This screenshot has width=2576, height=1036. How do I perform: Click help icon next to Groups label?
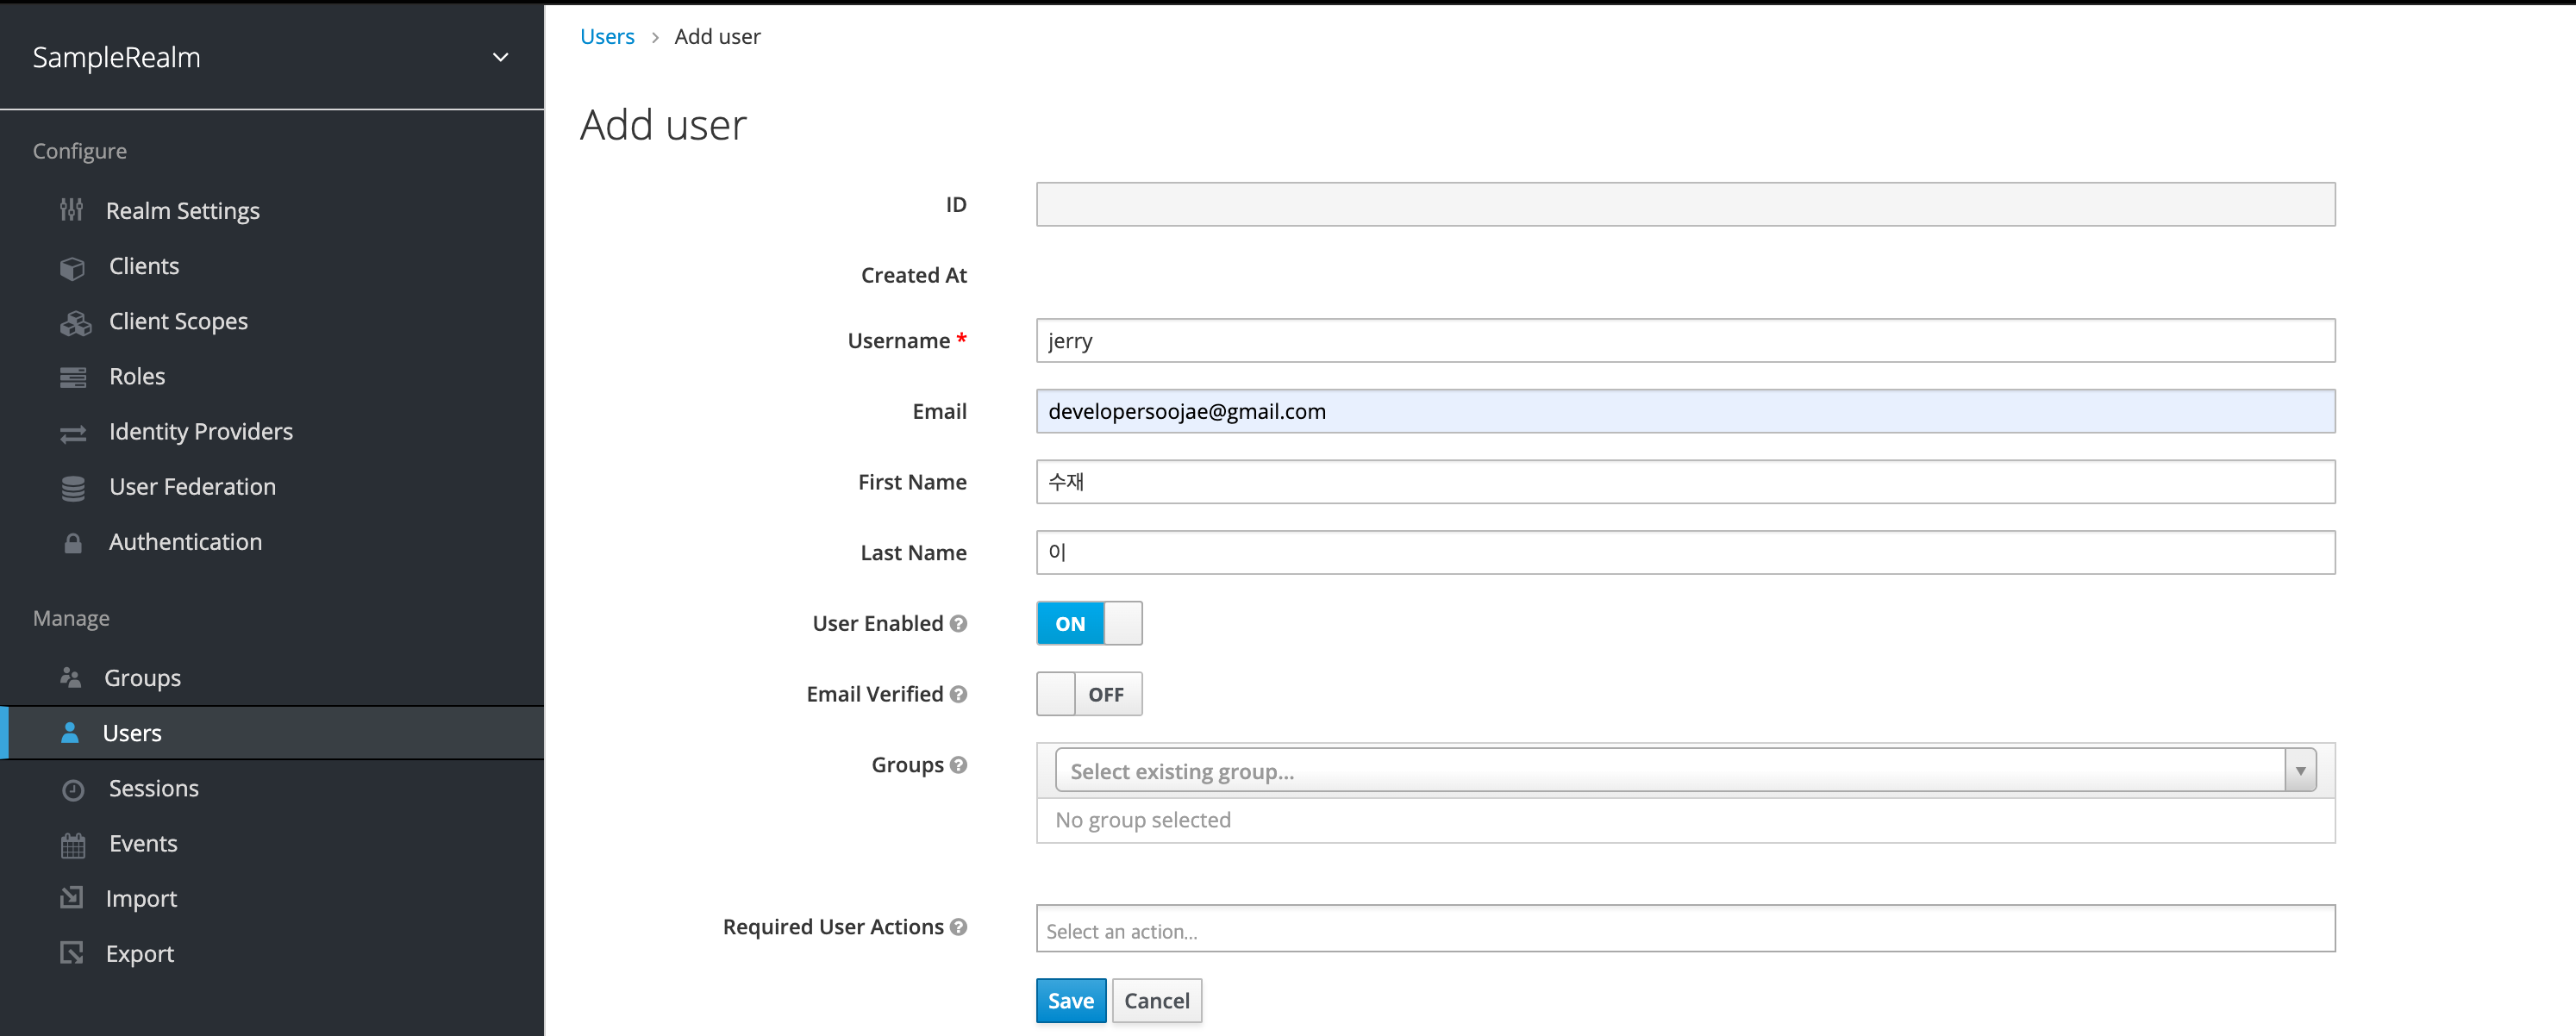pyautogui.click(x=958, y=765)
